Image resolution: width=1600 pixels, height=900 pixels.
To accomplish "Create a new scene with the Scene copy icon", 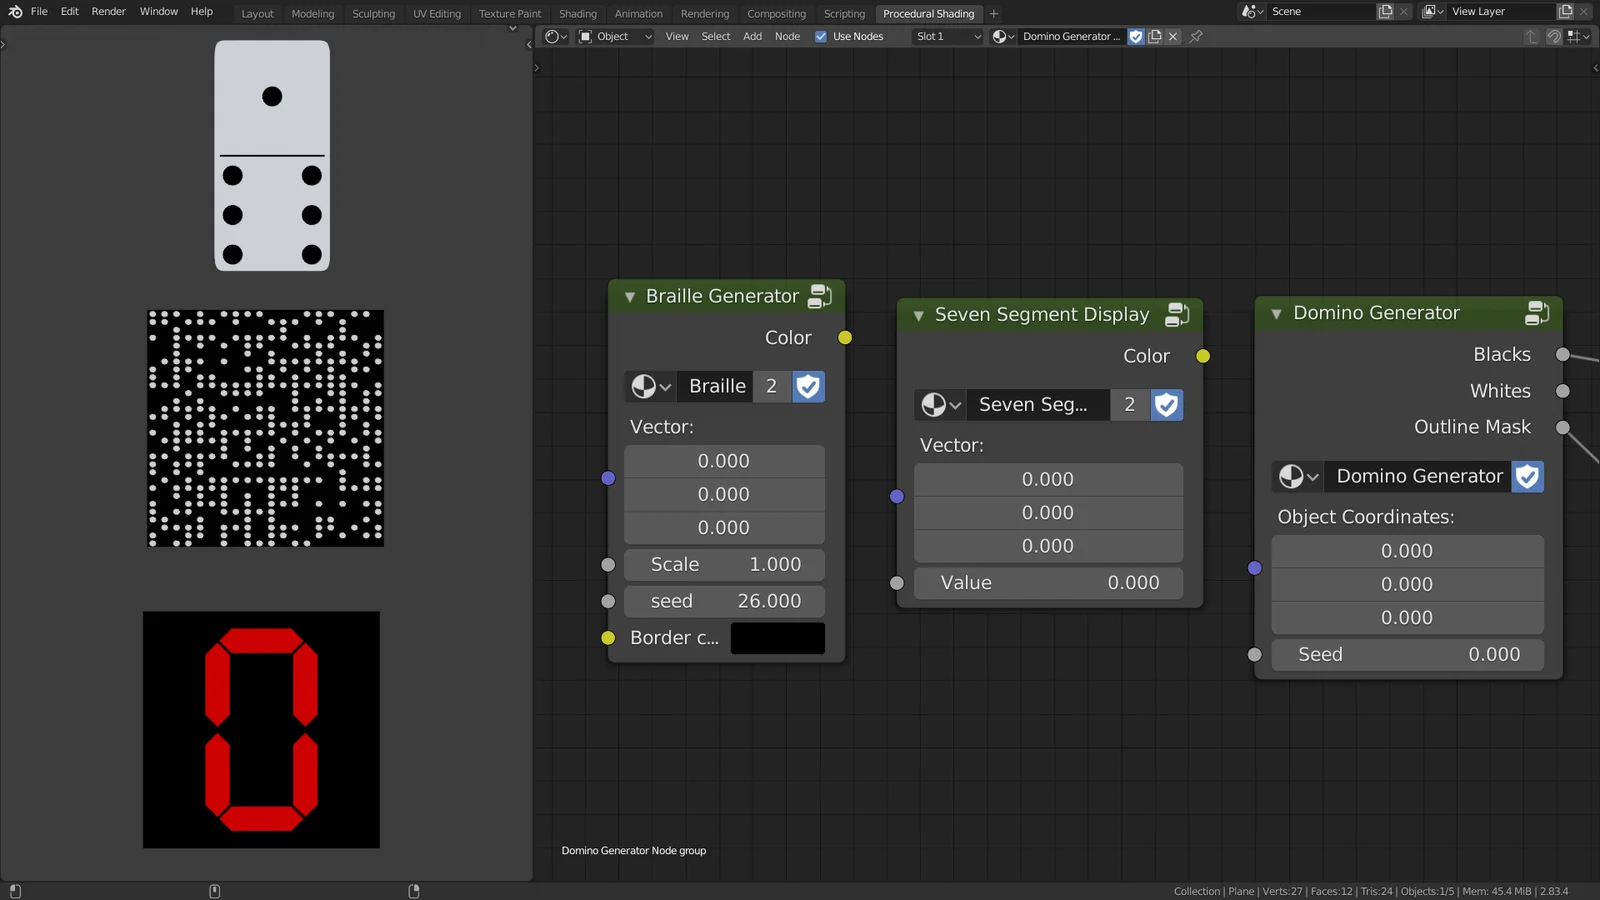I will point(1385,12).
